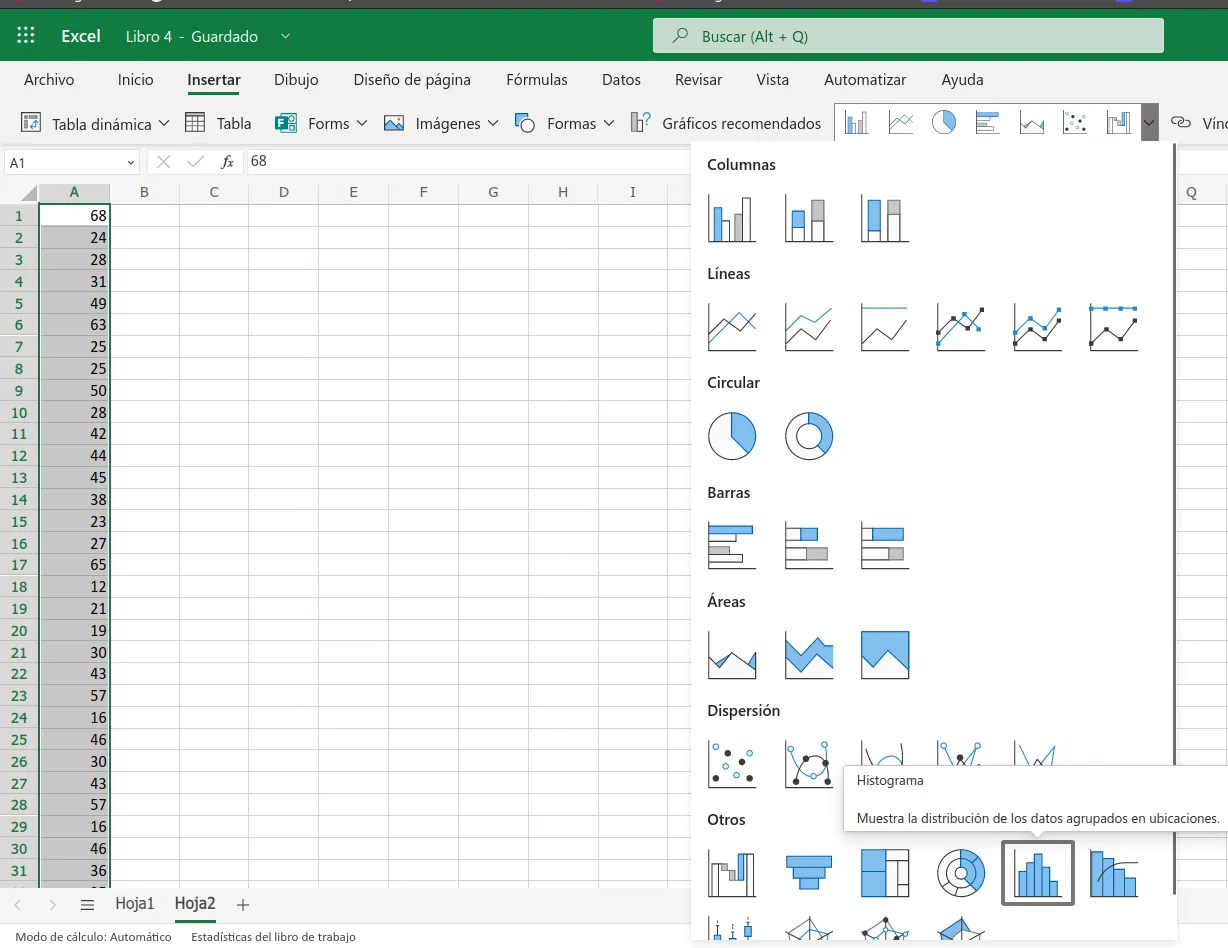Screen dimensions: 1228x948
Task: Click the column chart icon in the ribbon gallery
Action: 857,122
